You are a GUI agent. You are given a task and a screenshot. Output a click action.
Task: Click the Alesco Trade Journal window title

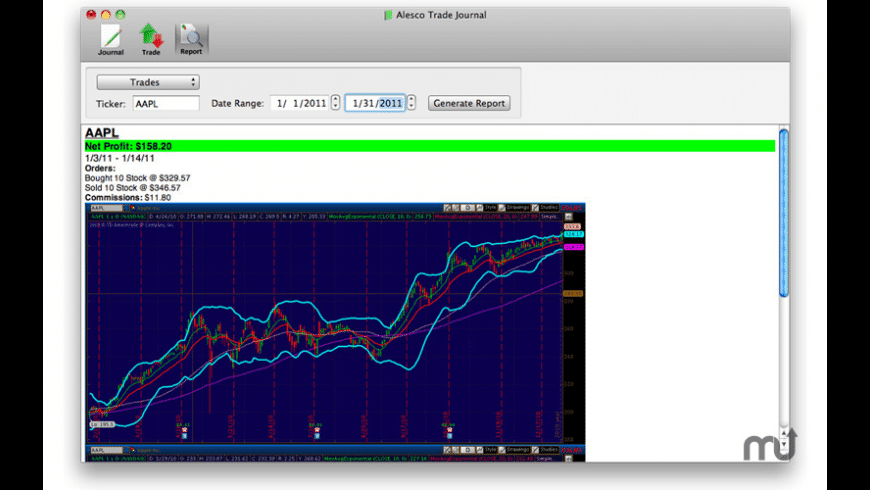coord(441,15)
